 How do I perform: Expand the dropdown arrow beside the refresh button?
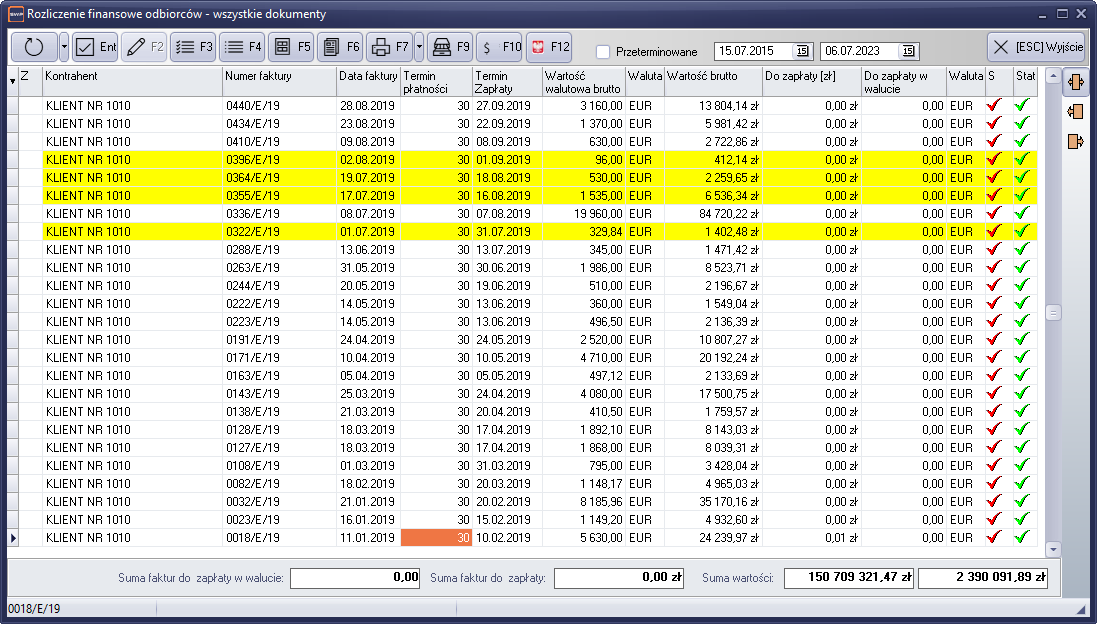[x=64, y=47]
